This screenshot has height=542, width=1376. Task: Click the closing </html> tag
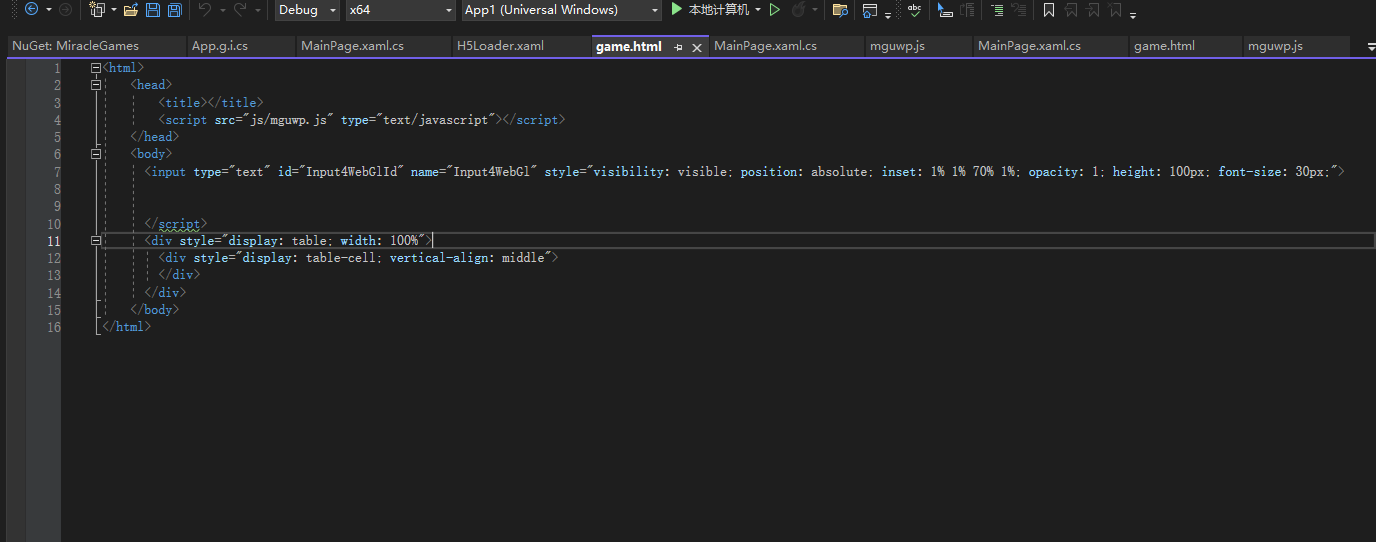(x=127, y=327)
